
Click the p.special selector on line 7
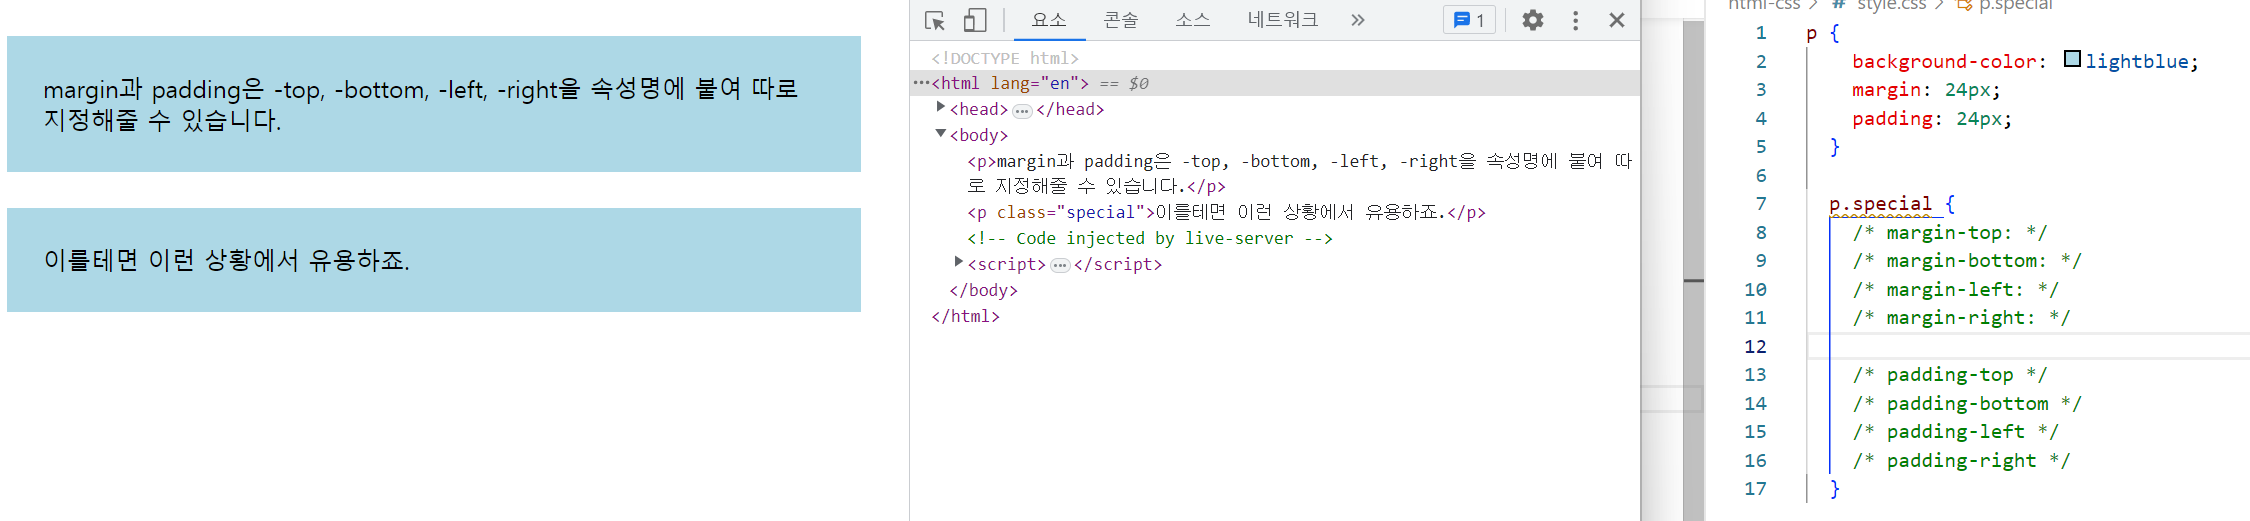click(x=1880, y=204)
